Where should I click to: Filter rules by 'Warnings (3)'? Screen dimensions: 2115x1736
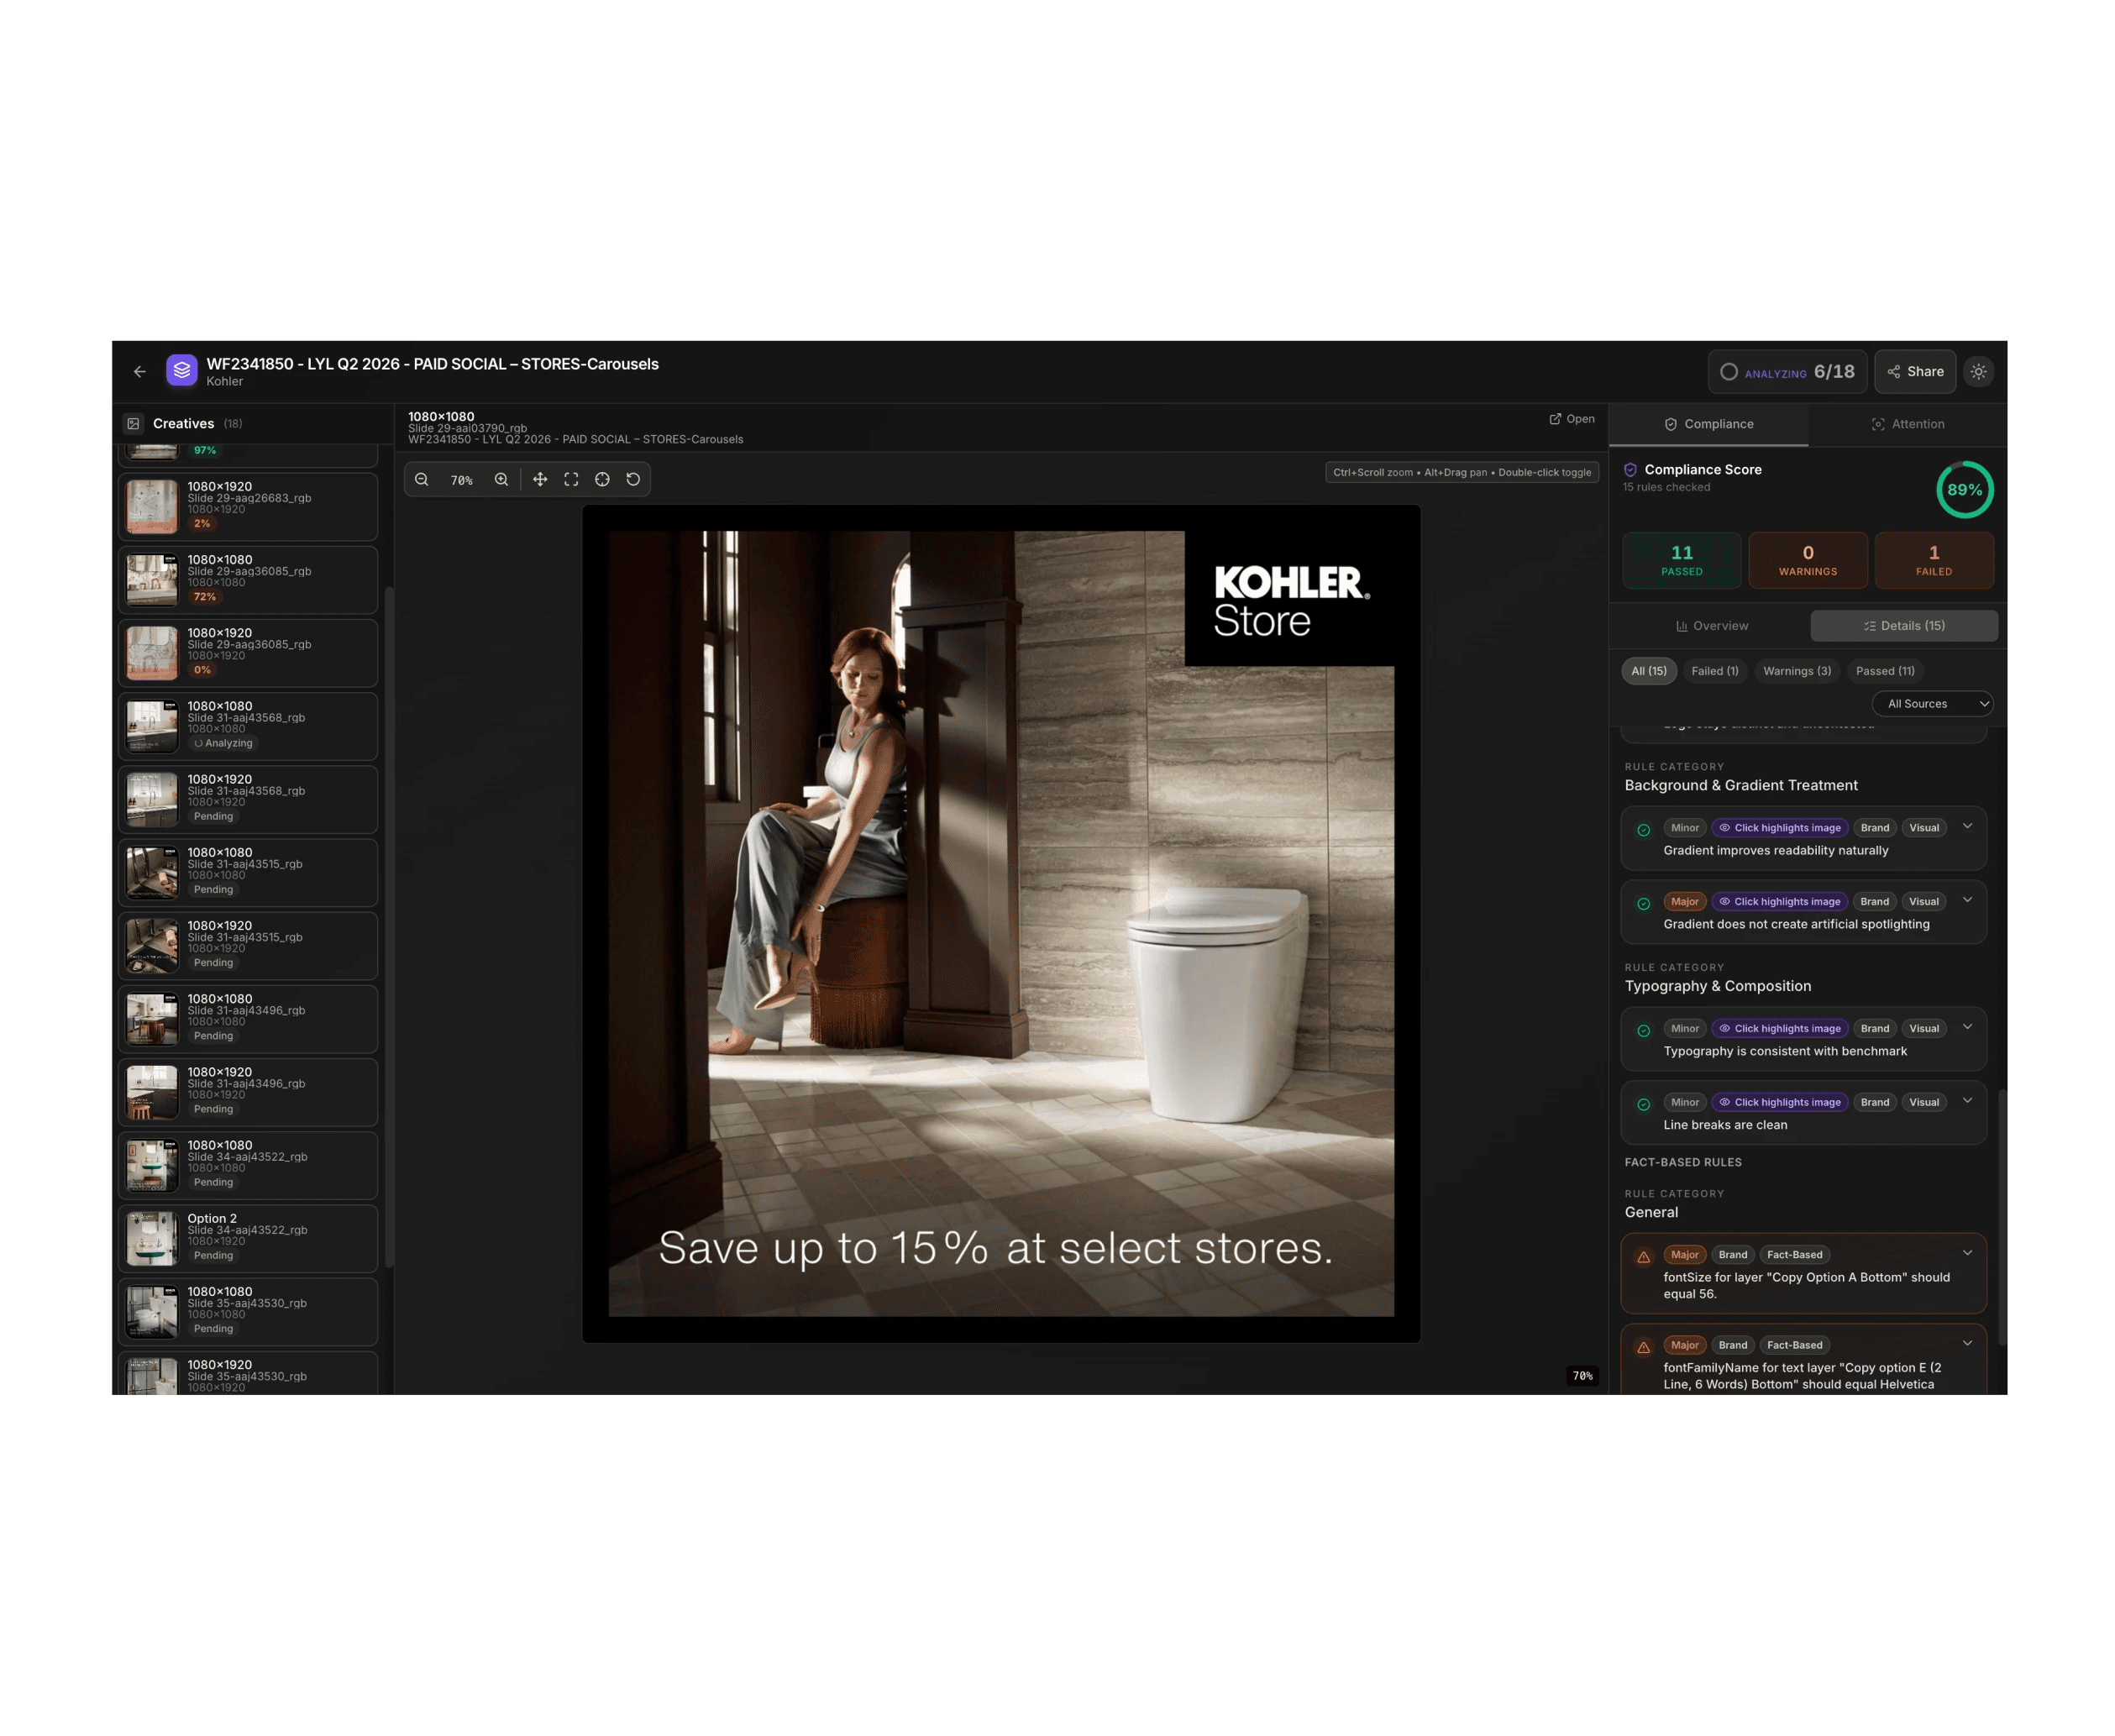1797,671
